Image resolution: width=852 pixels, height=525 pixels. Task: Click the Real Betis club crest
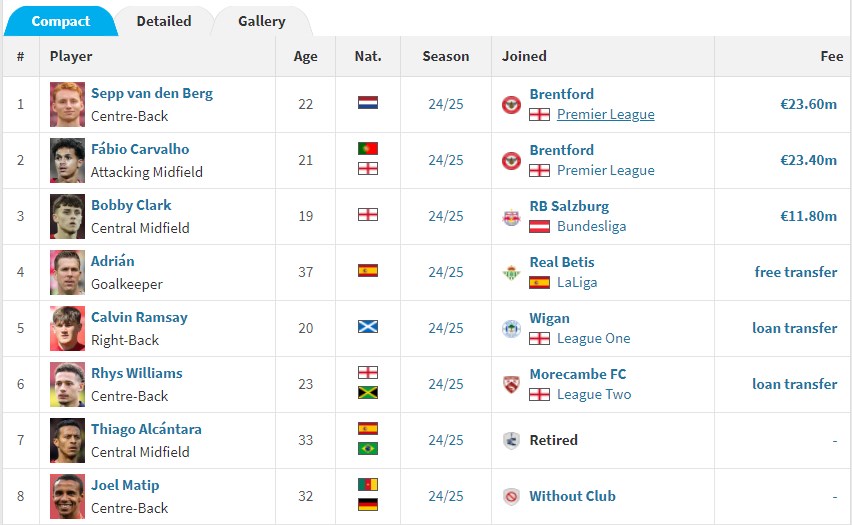(512, 272)
